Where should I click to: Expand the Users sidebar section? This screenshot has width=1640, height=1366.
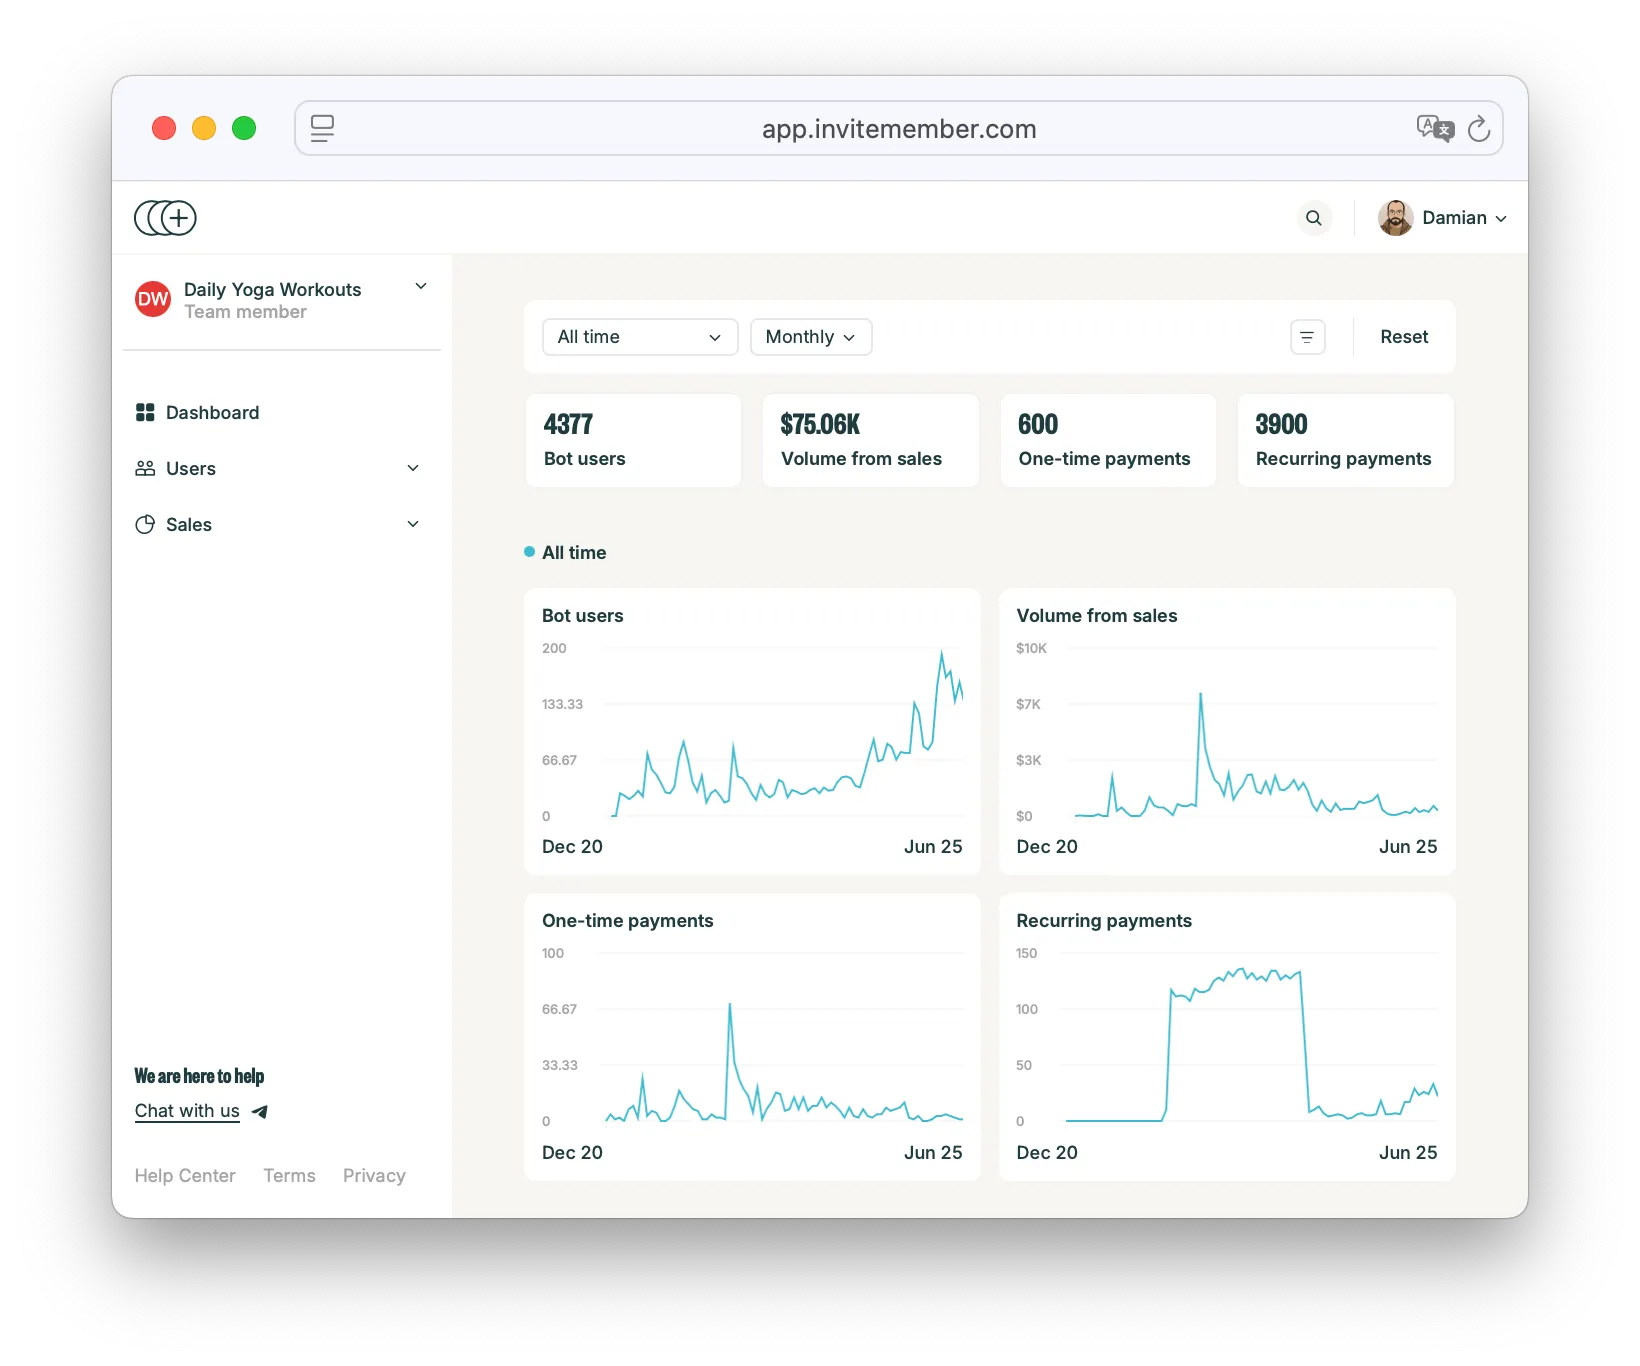[x=413, y=468]
